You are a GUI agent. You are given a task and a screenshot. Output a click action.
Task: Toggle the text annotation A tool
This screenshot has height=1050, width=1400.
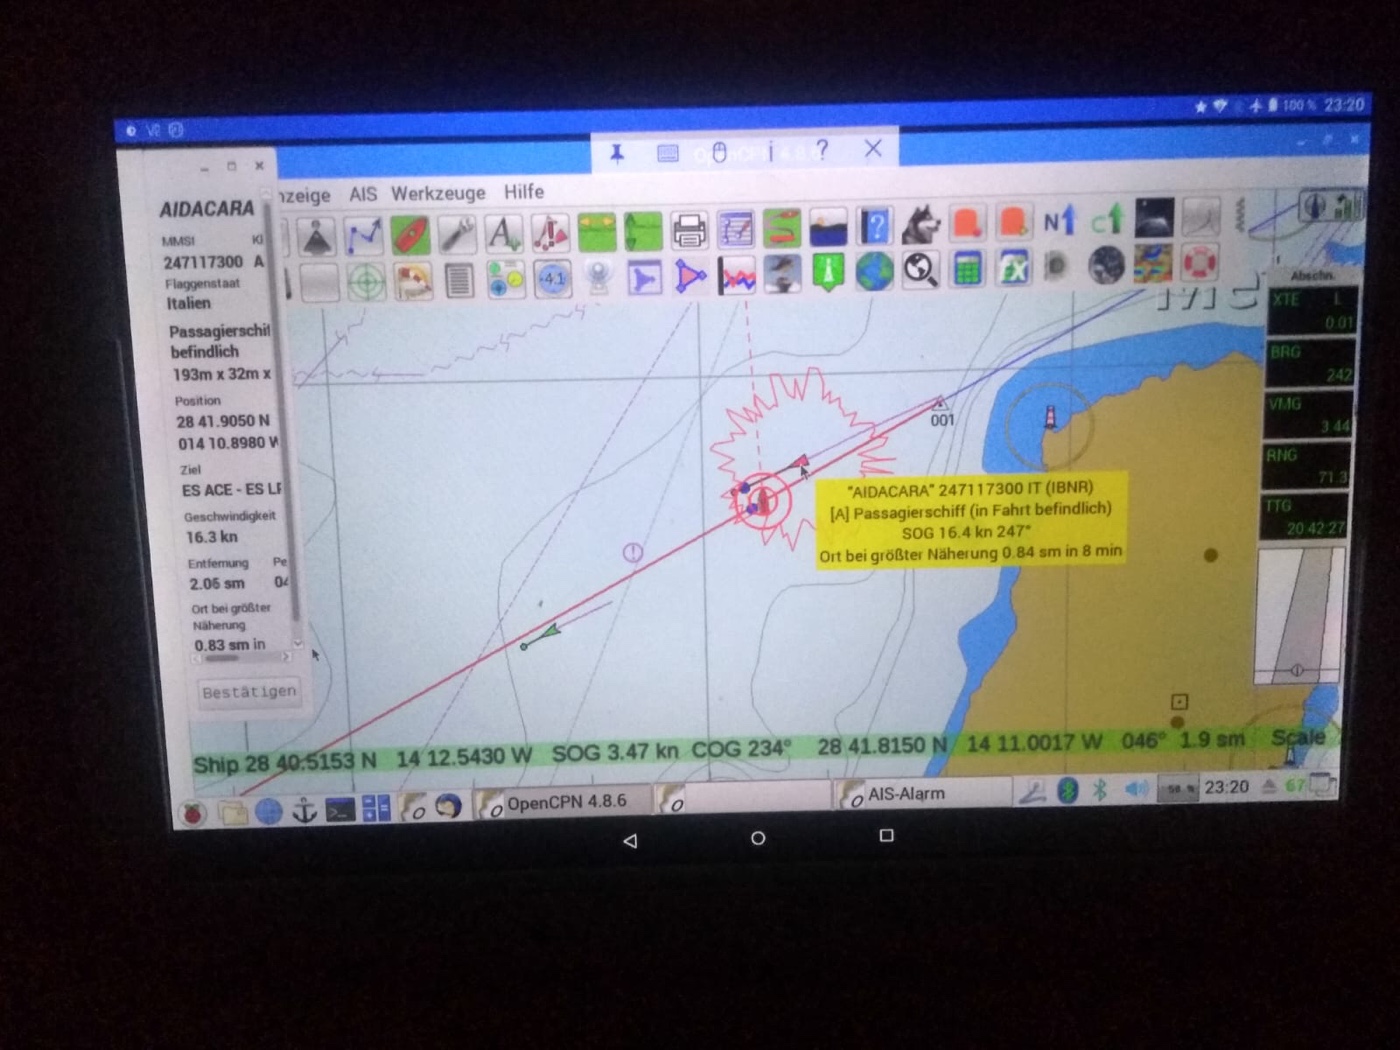point(503,234)
